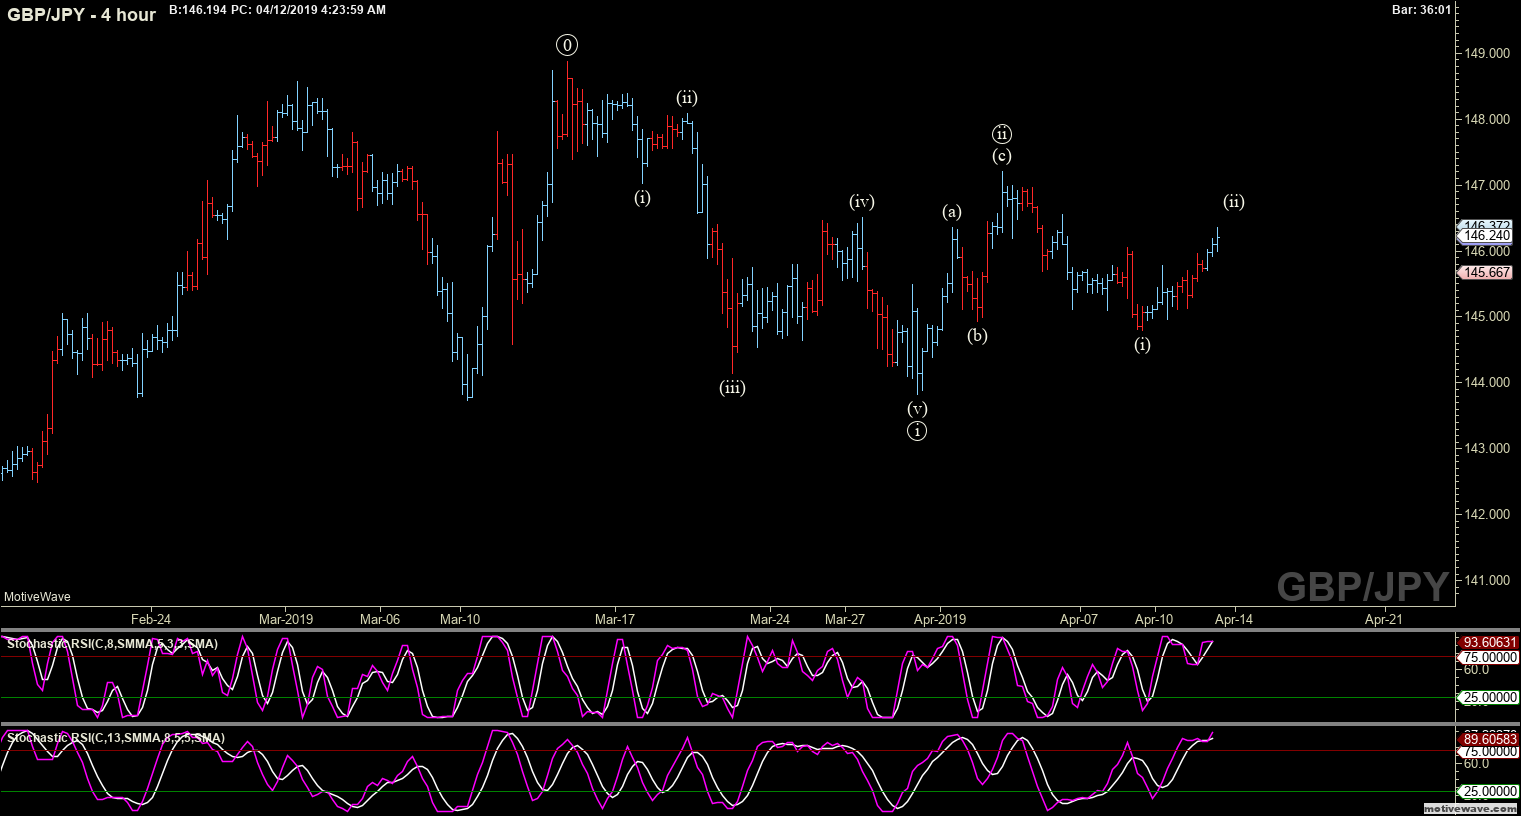The width and height of the screenshot is (1521, 816).
Task: Click the MotiveWave label at chart bottom-left
Action: click(37, 597)
